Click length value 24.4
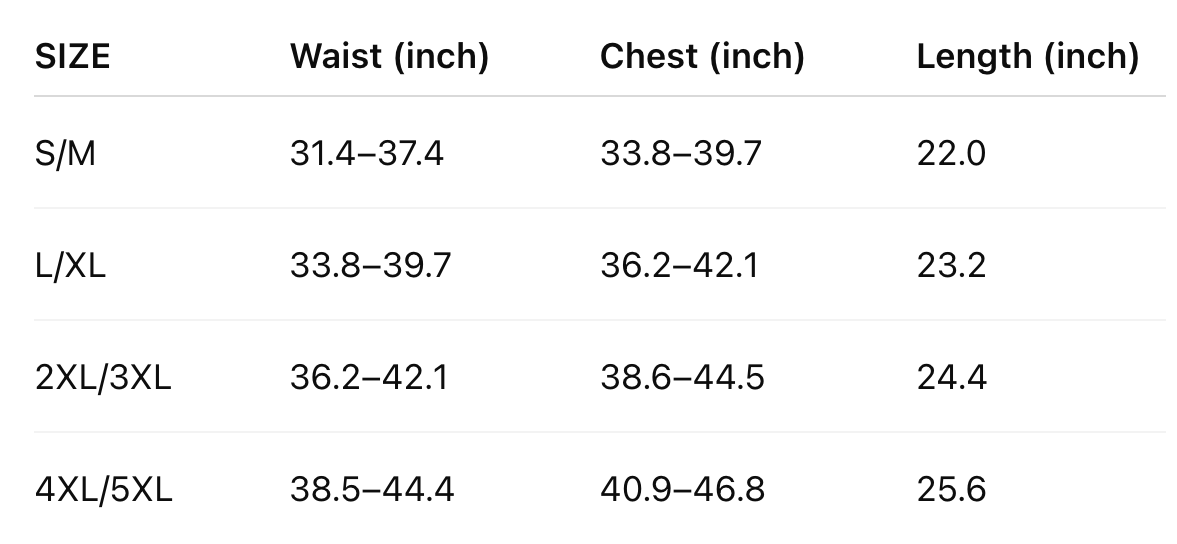This screenshot has height=544, width=1177. (951, 378)
